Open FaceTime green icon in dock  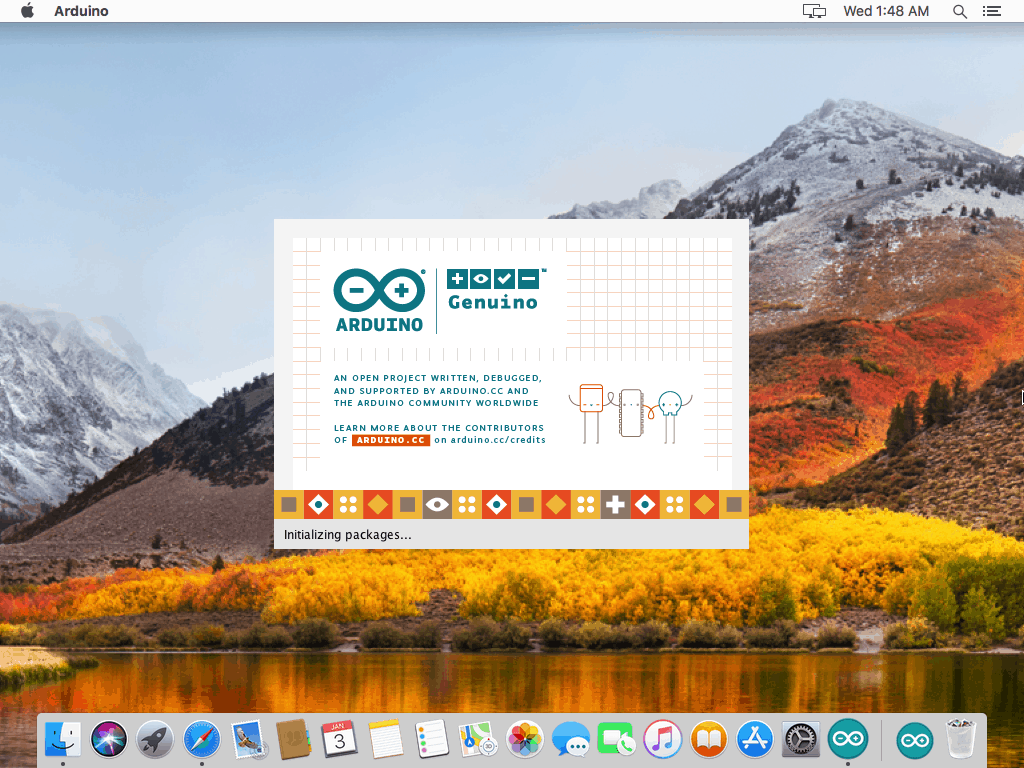click(616, 739)
